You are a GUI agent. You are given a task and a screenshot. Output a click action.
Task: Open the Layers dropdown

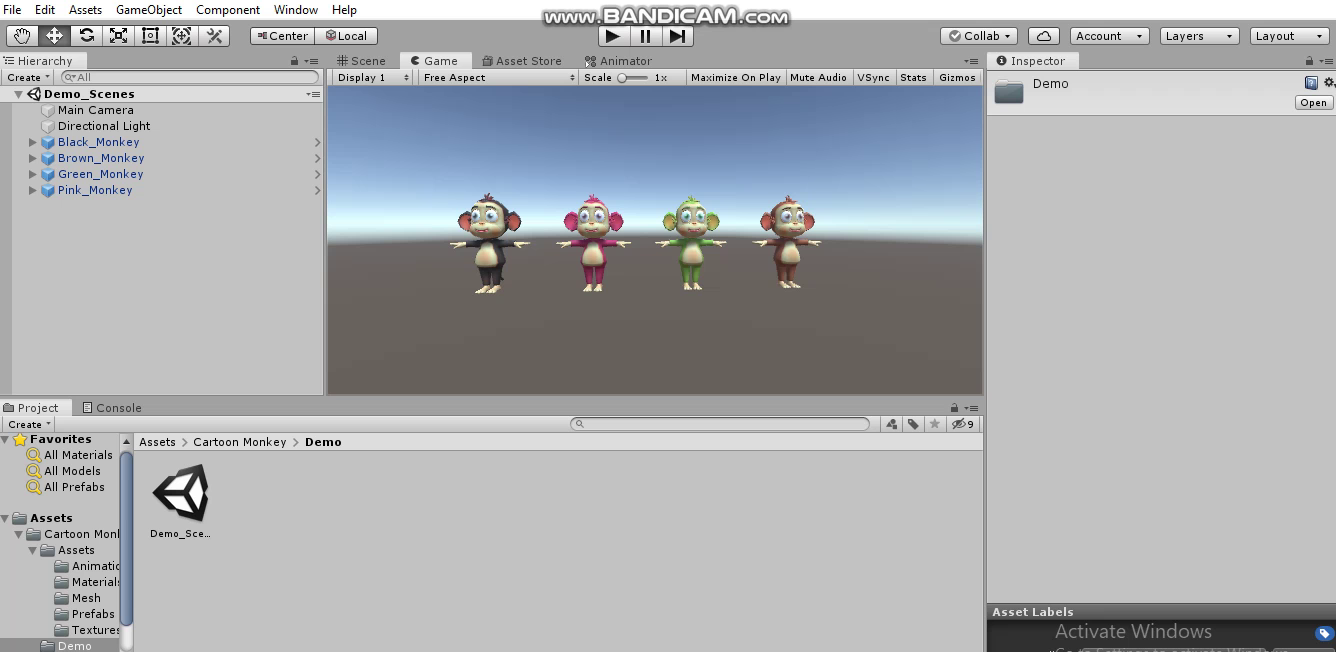tap(1199, 36)
